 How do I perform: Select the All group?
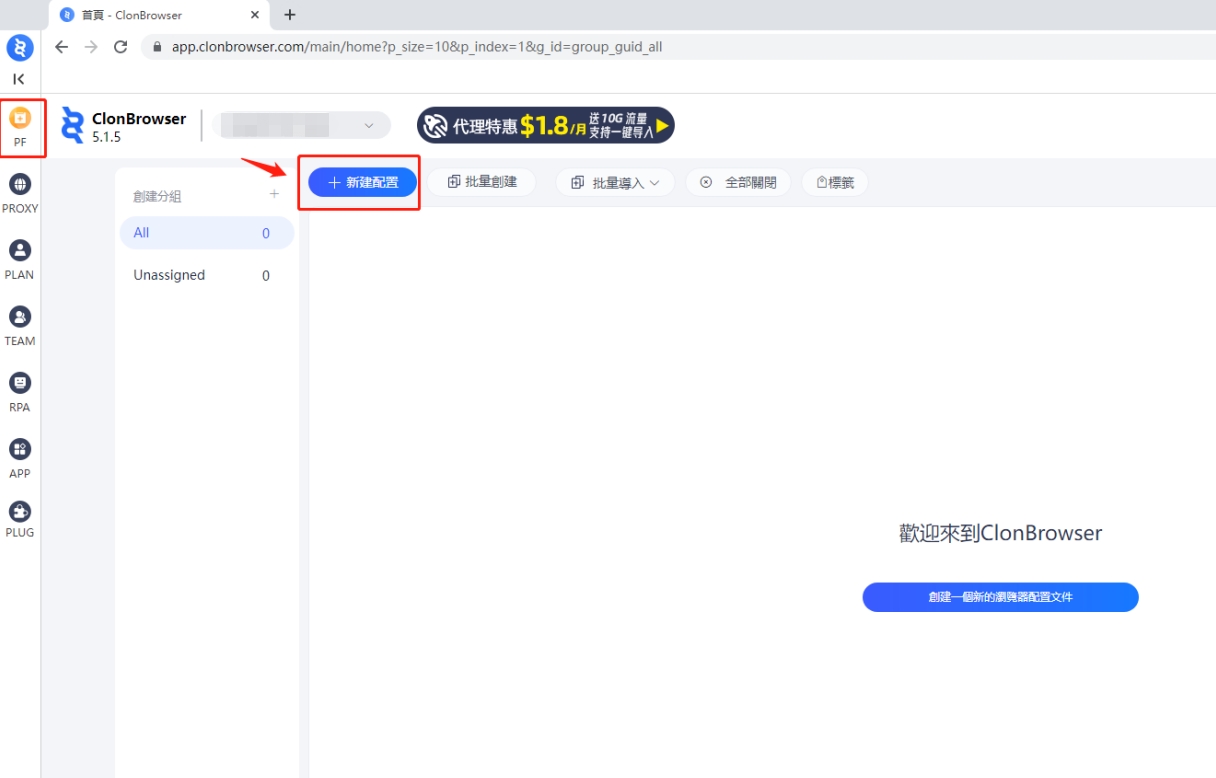click(206, 233)
